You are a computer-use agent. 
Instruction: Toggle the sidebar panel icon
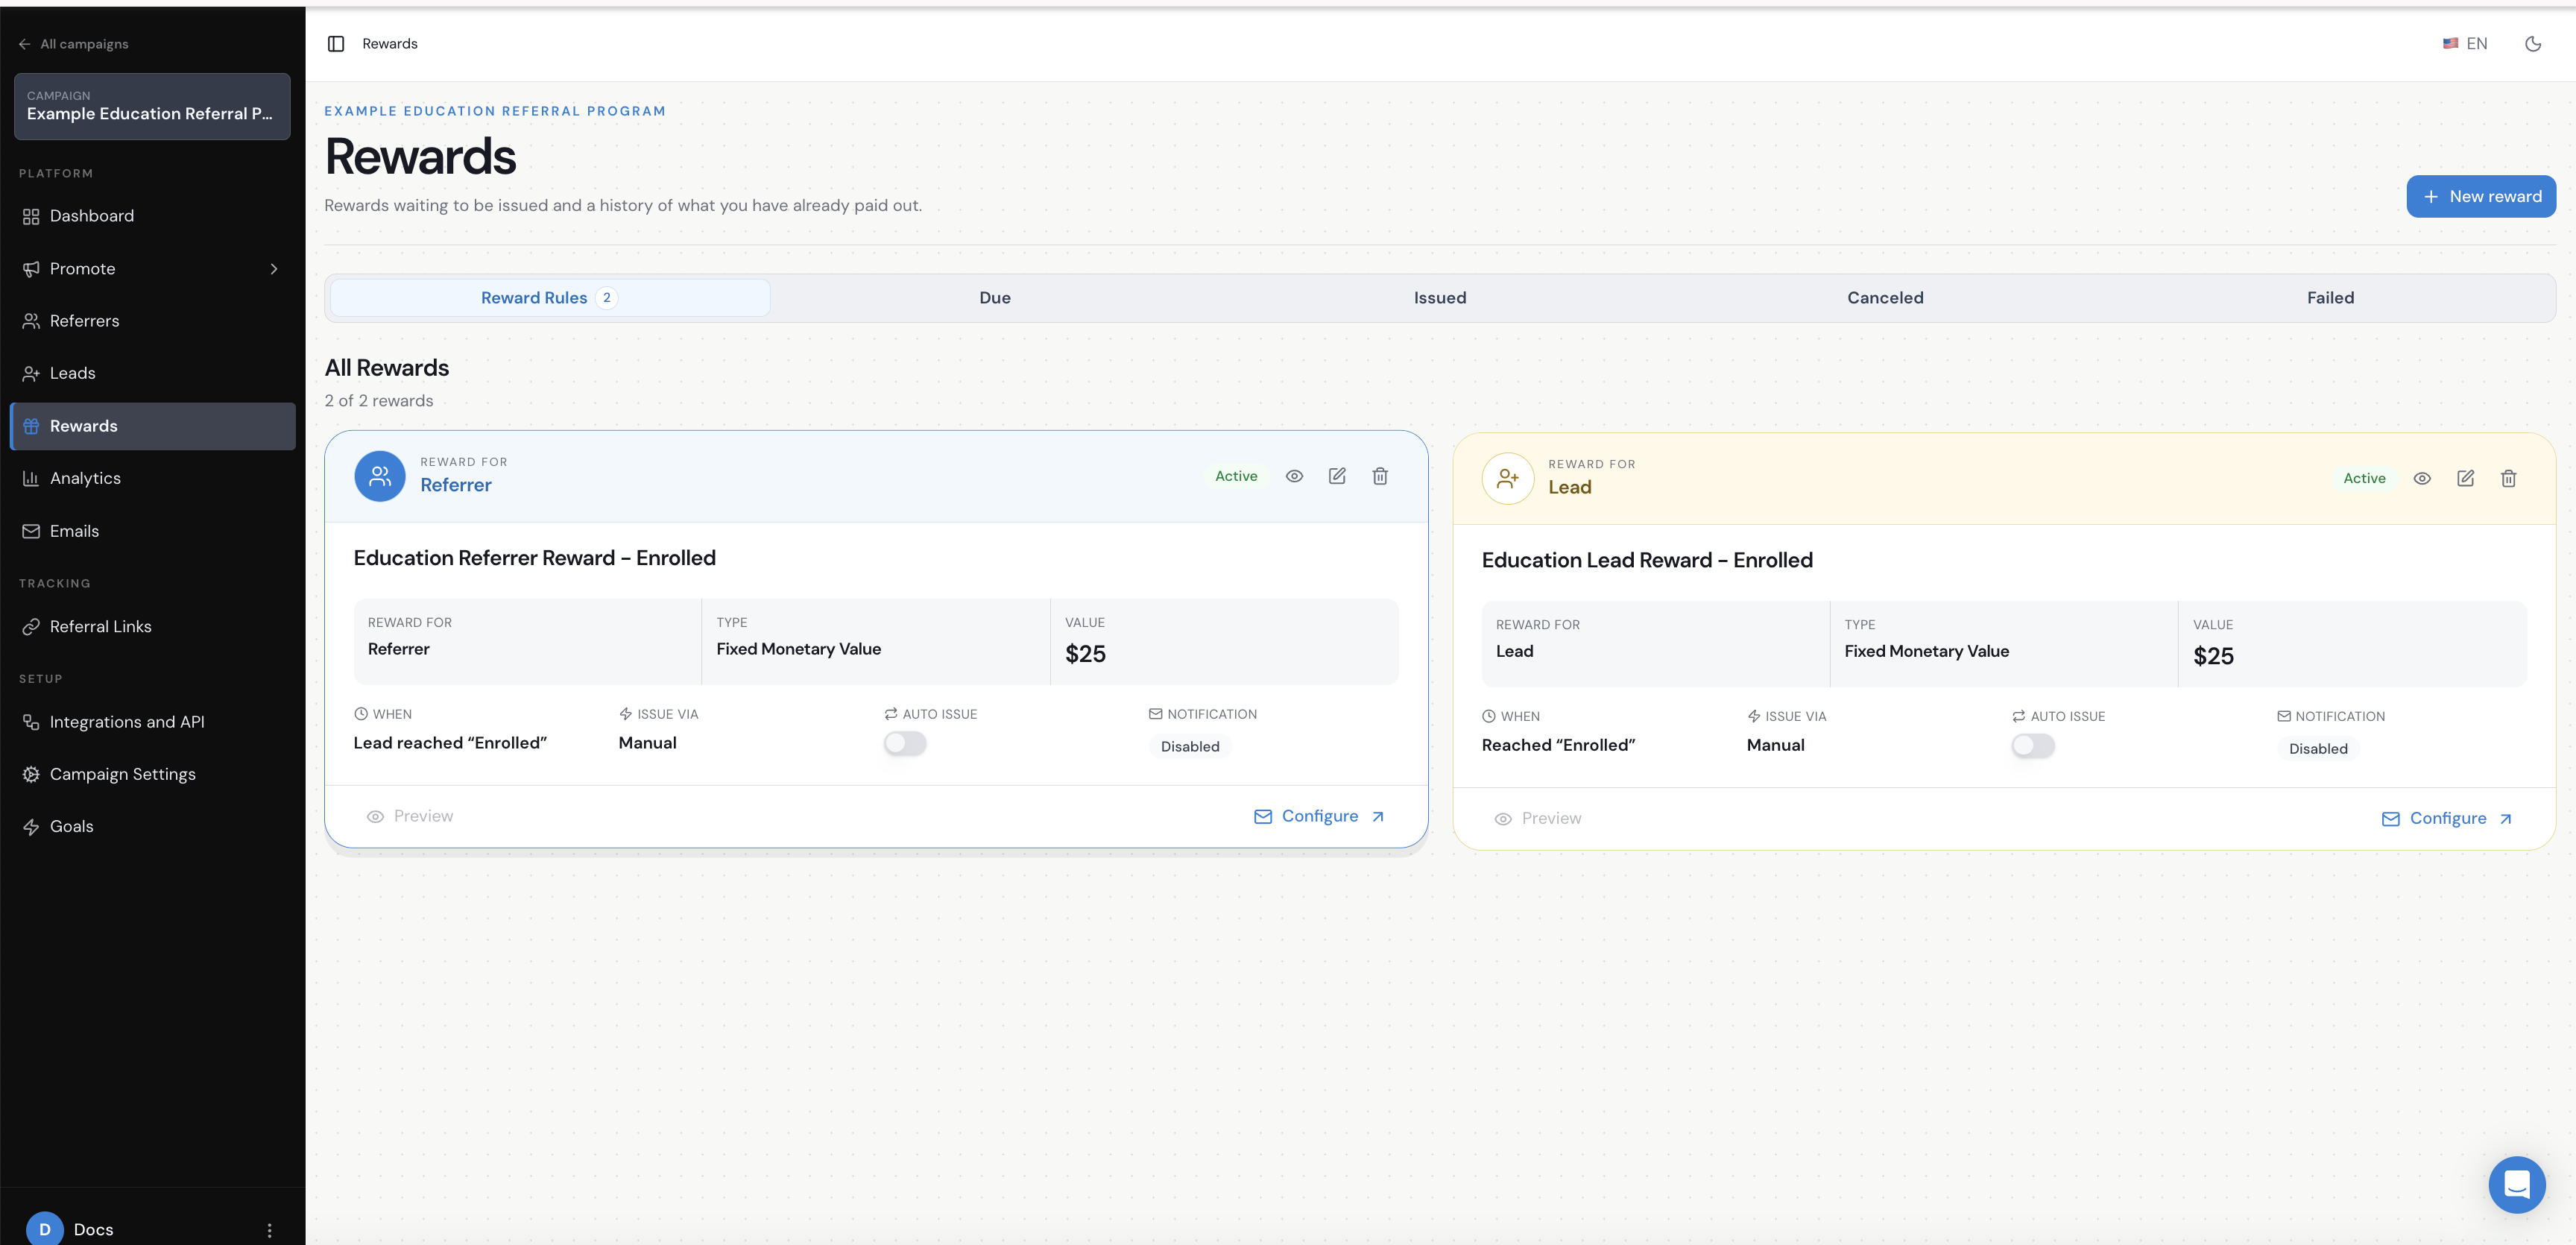click(336, 44)
